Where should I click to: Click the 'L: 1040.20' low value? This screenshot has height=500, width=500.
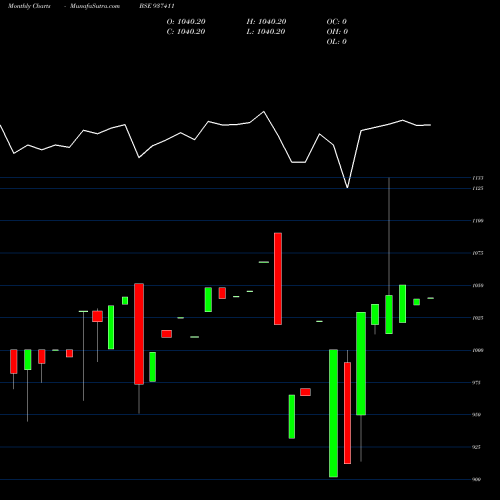pyautogui.click(x=266, y=32)
